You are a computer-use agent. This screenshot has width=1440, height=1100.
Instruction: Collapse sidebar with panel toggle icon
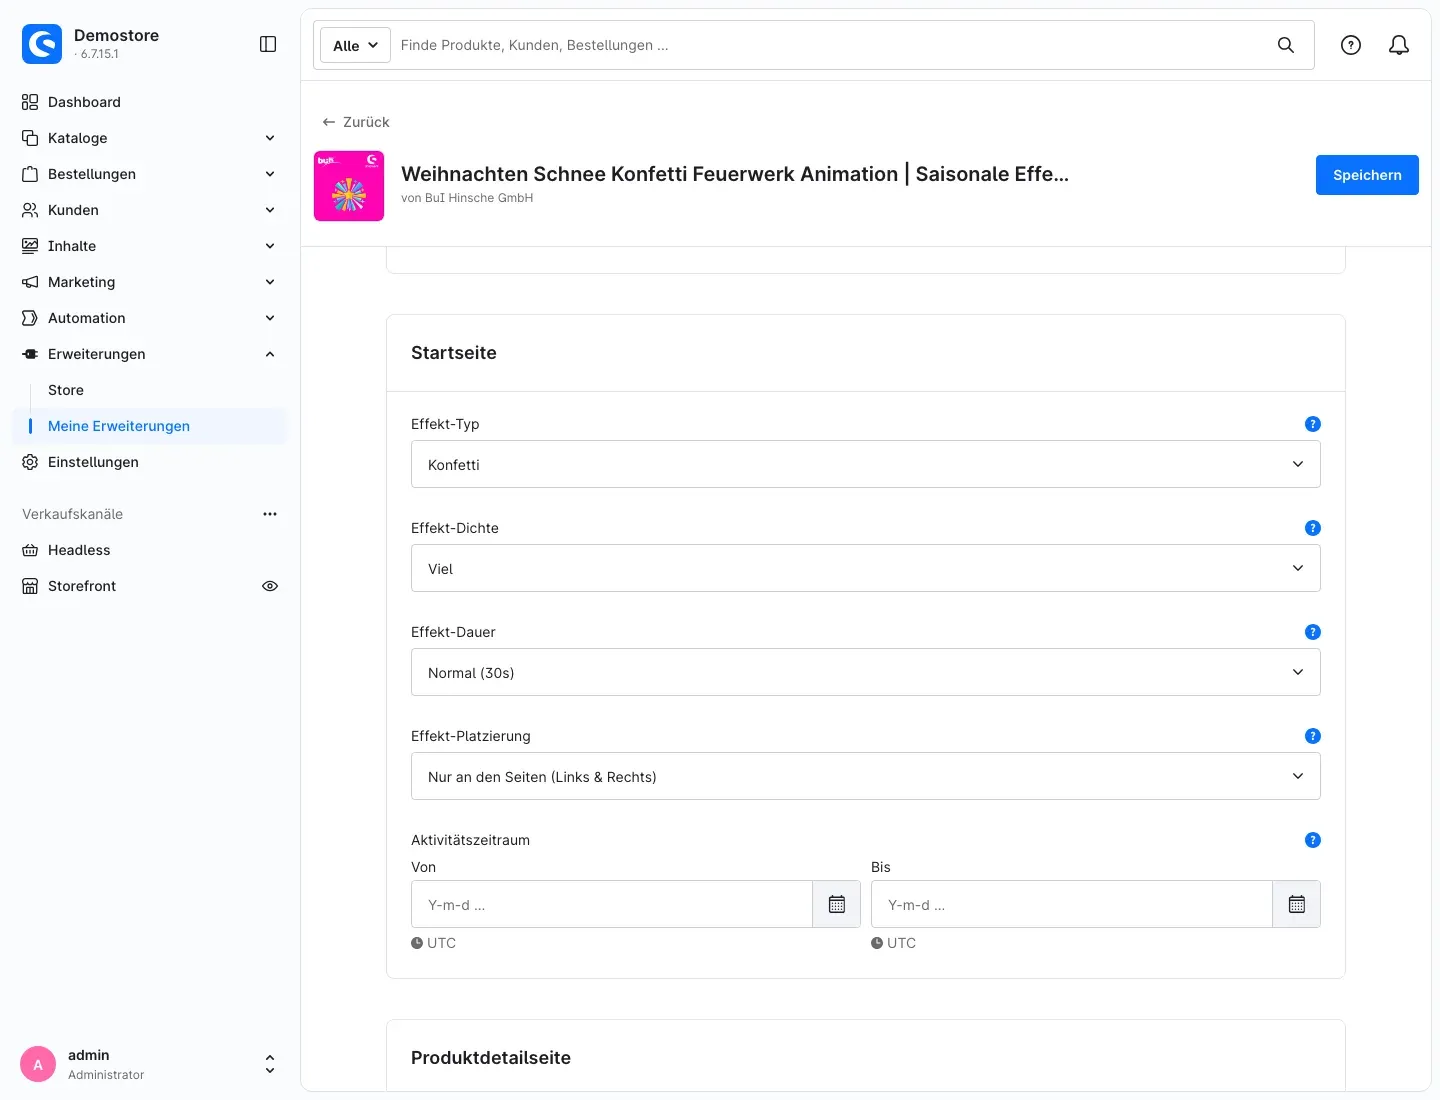[x=268, y=44]
